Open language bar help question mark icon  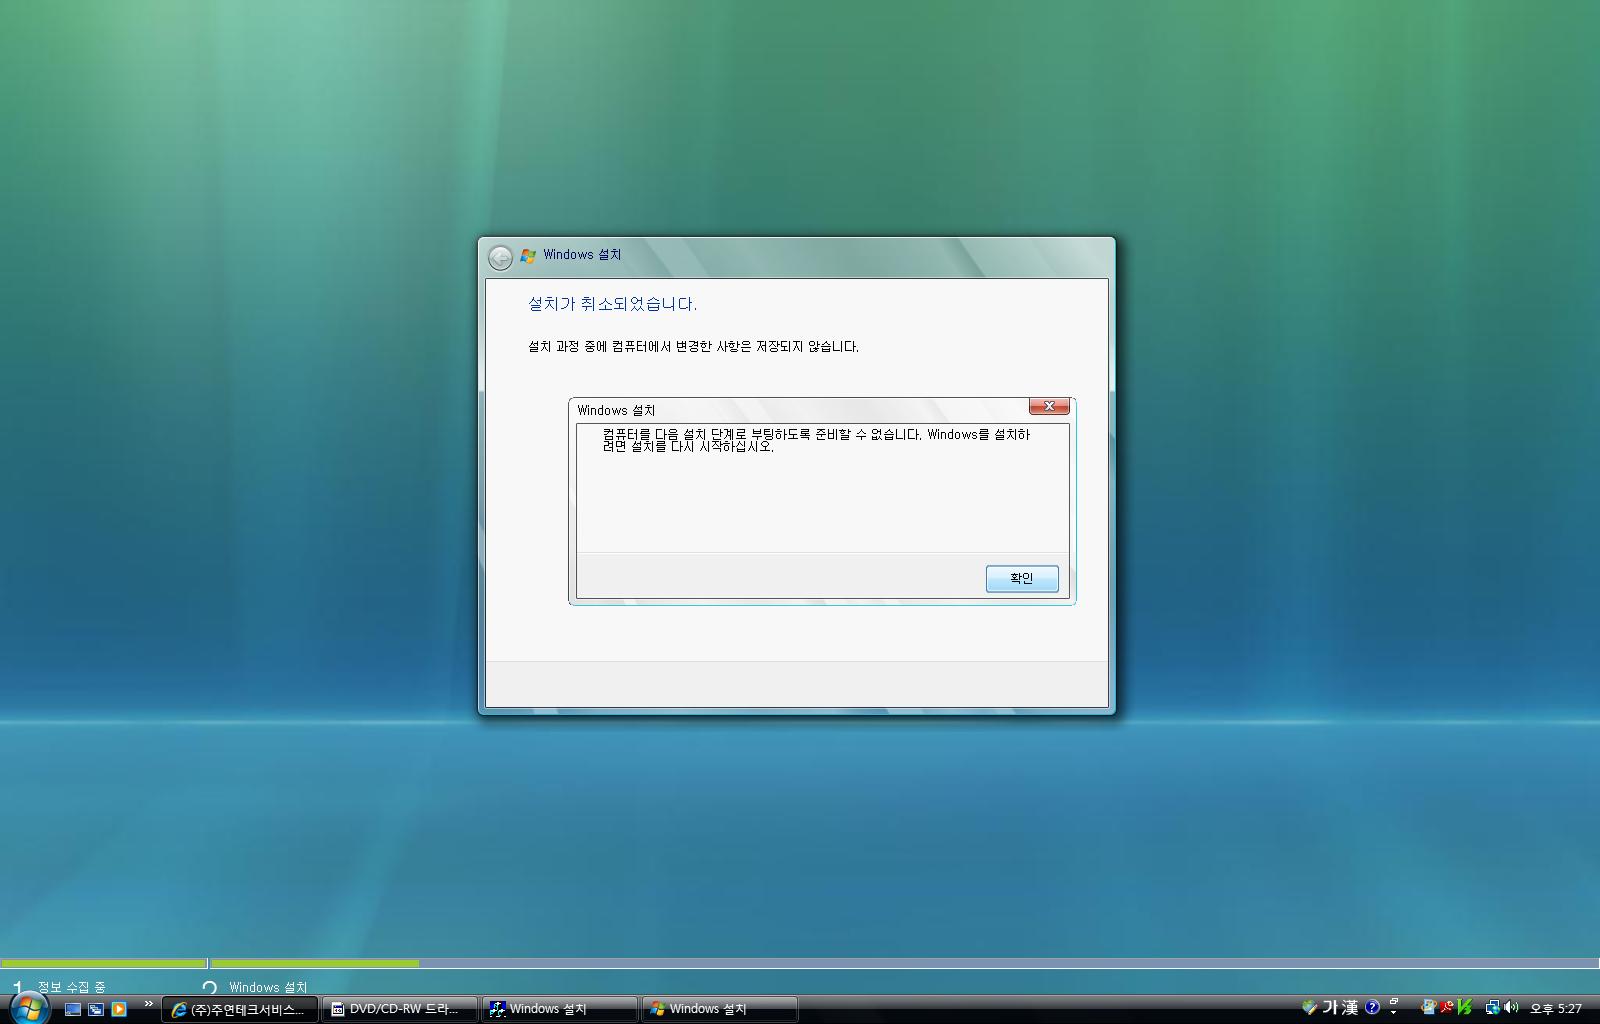(x=1372, y=1008)
